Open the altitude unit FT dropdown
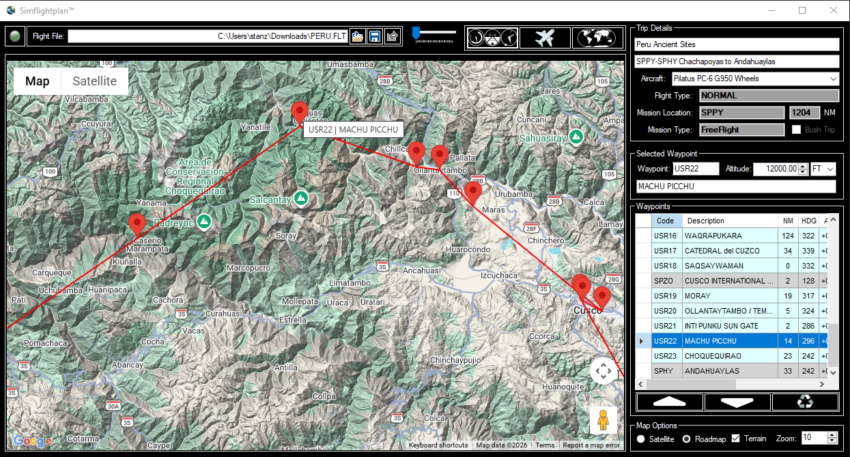This screenshot has width=850, height=457. click(x=830, y=169)
